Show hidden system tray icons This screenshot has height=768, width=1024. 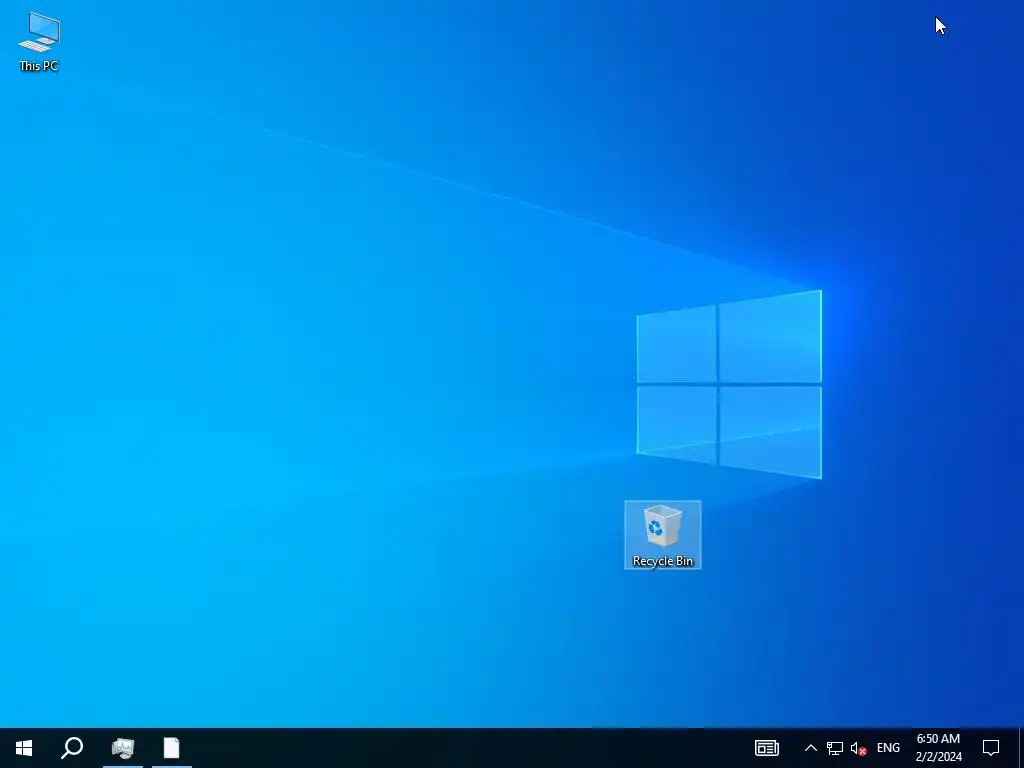click(810, 748)
